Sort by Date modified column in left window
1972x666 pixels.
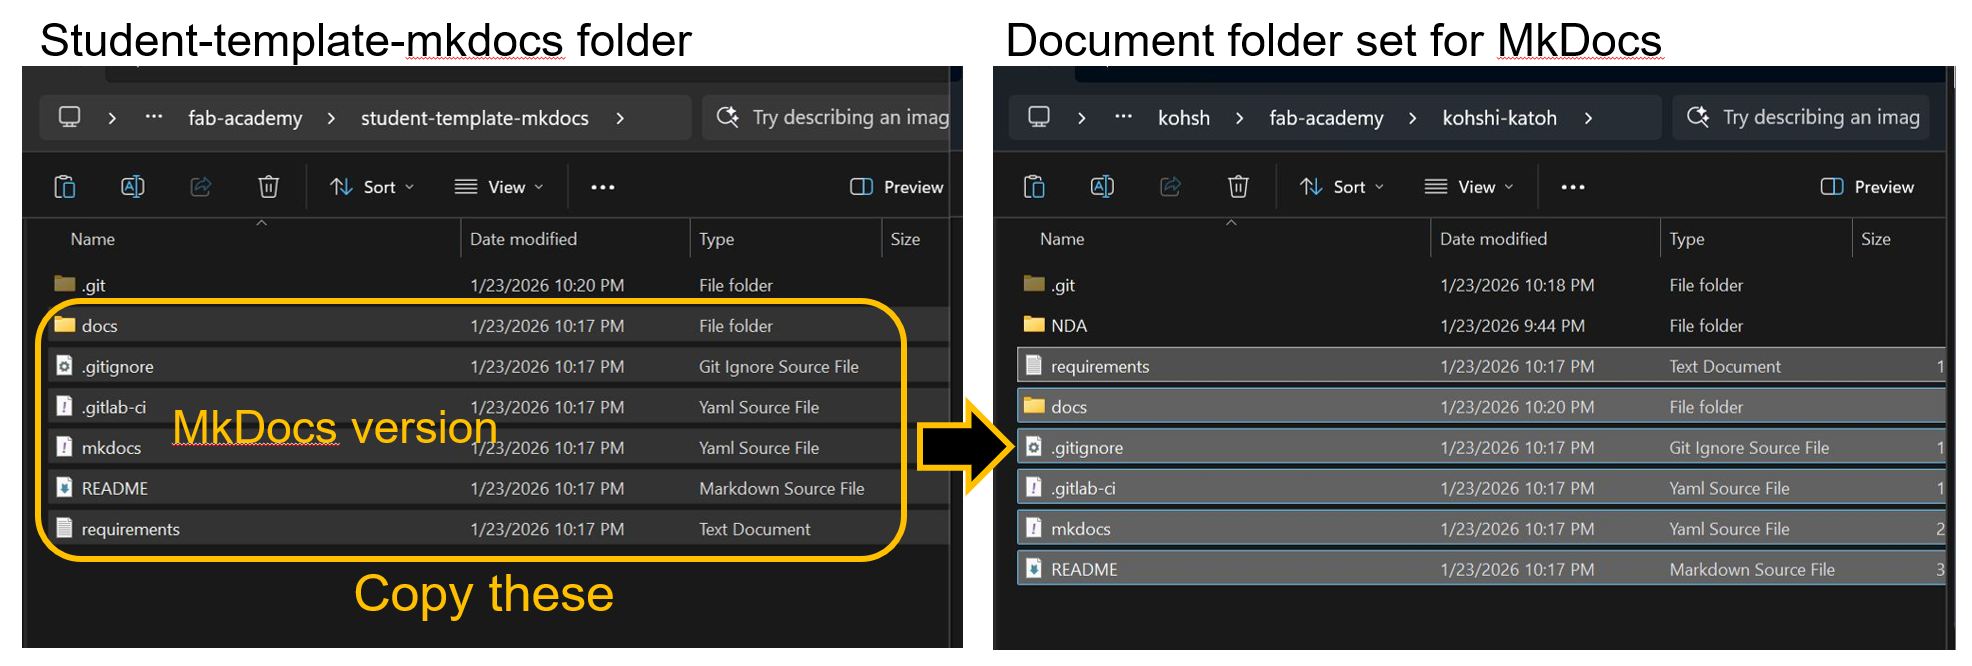(x=523, y=239)
